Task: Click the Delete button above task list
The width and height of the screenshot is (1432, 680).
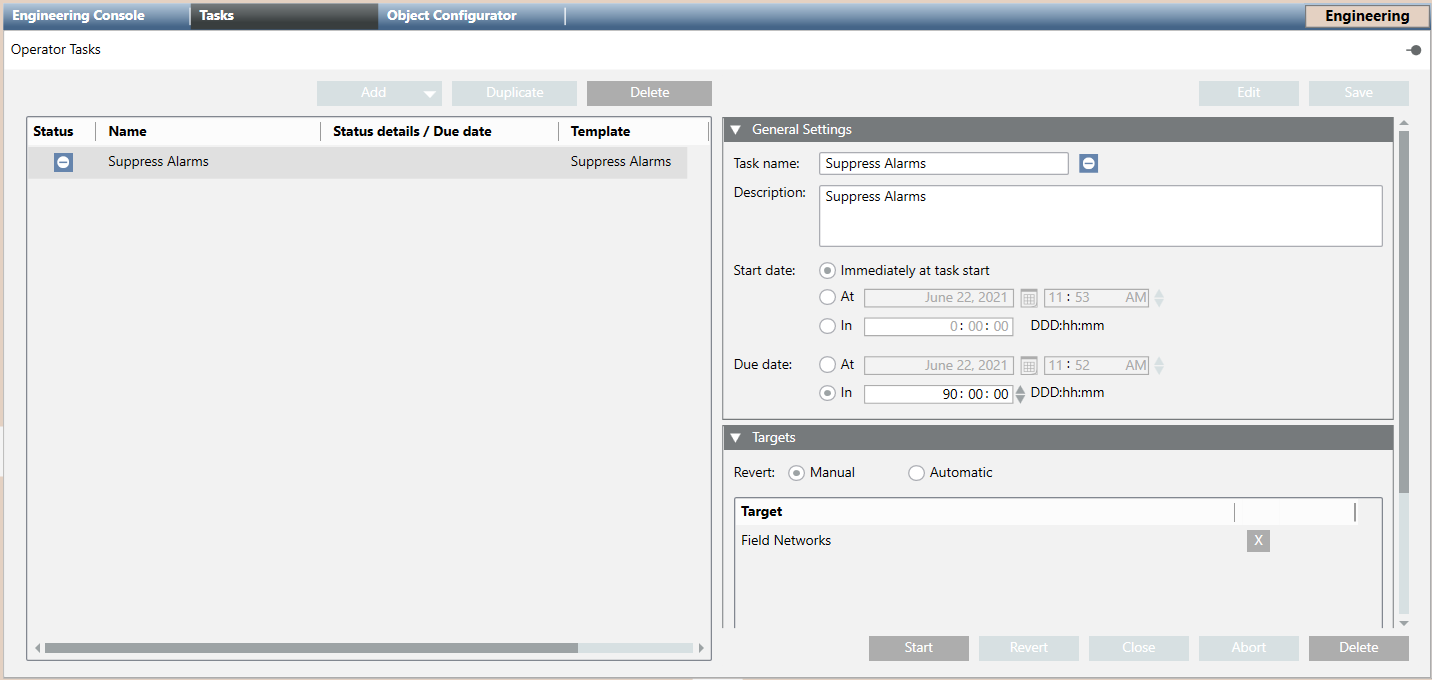Action: click(x=649, y=93)
